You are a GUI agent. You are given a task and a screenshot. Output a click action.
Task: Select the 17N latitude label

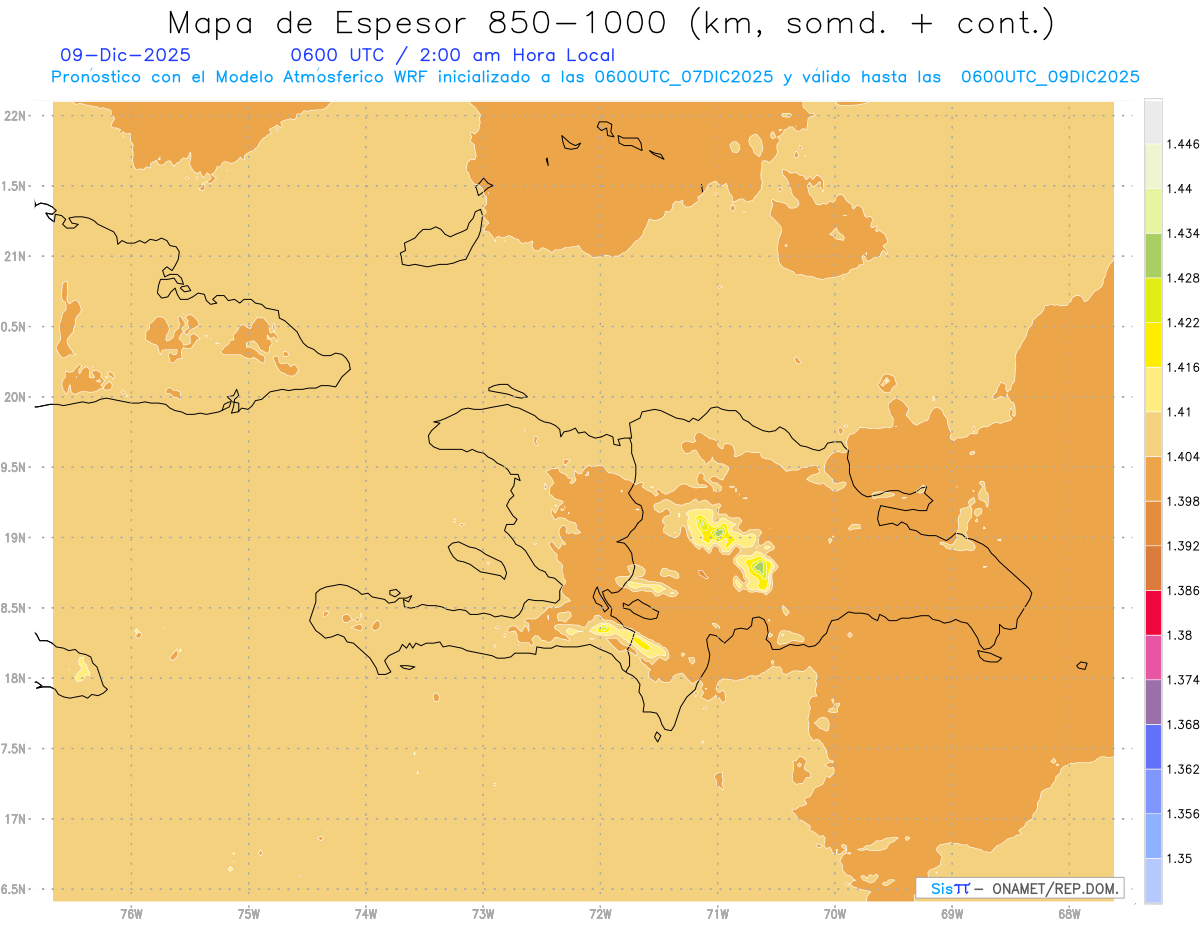point(17,819)
